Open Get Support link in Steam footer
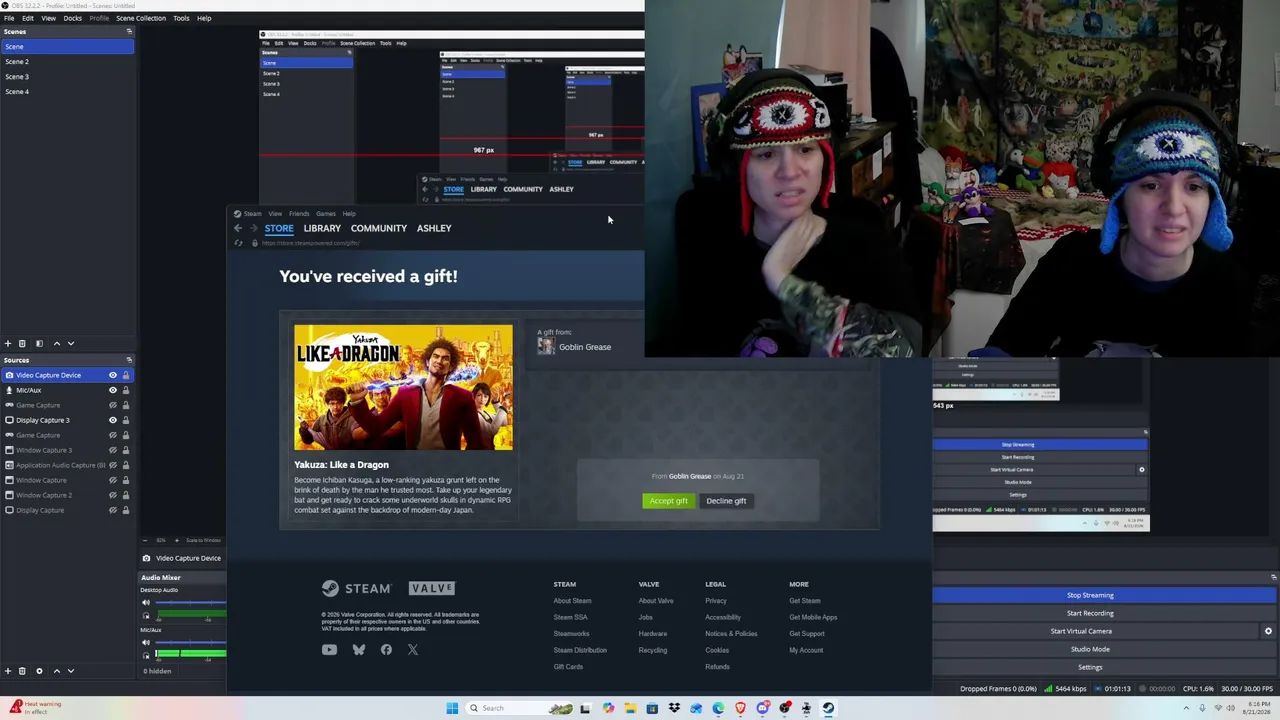The width and height of the screenshot is (1280, 720). point(807,633)
